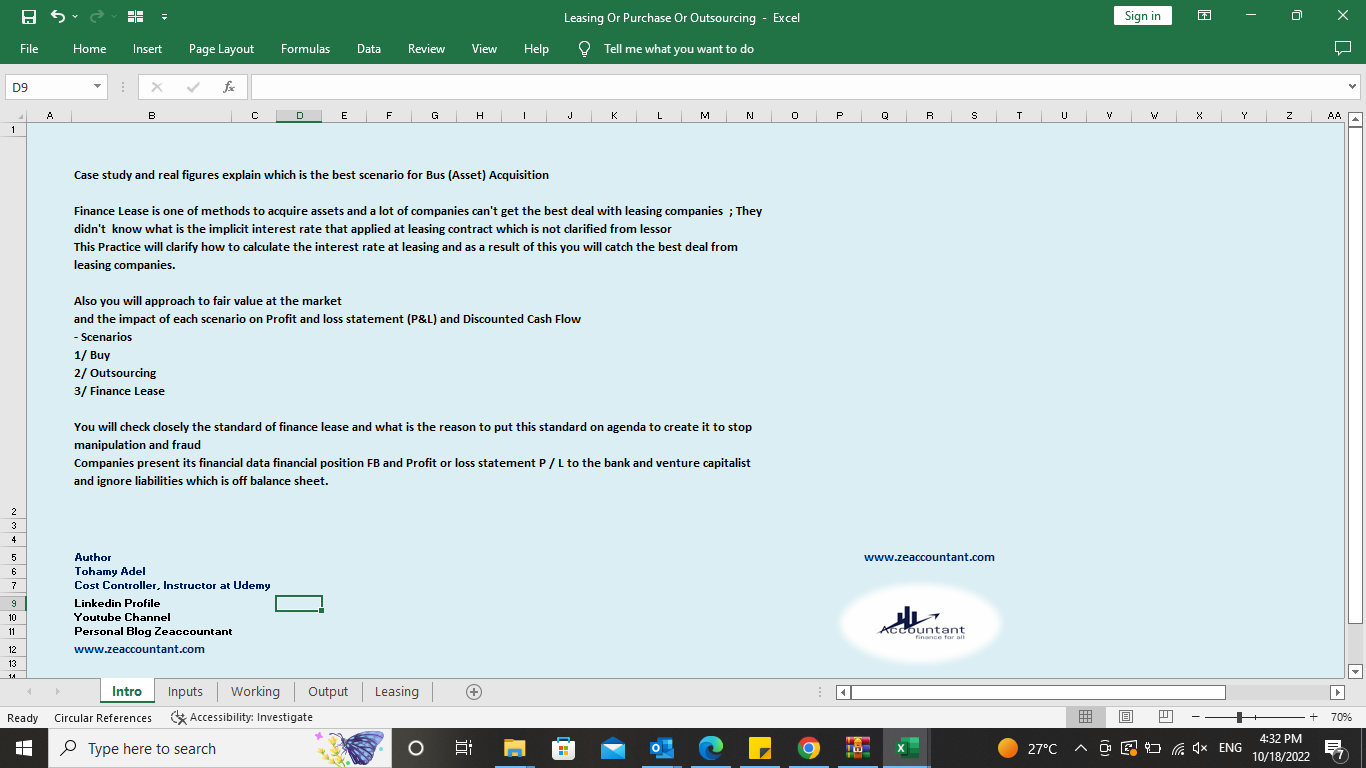This screenshot has width=1366, height=768.
Task: Select the Intro sheet tab
Action: point(127,691)
